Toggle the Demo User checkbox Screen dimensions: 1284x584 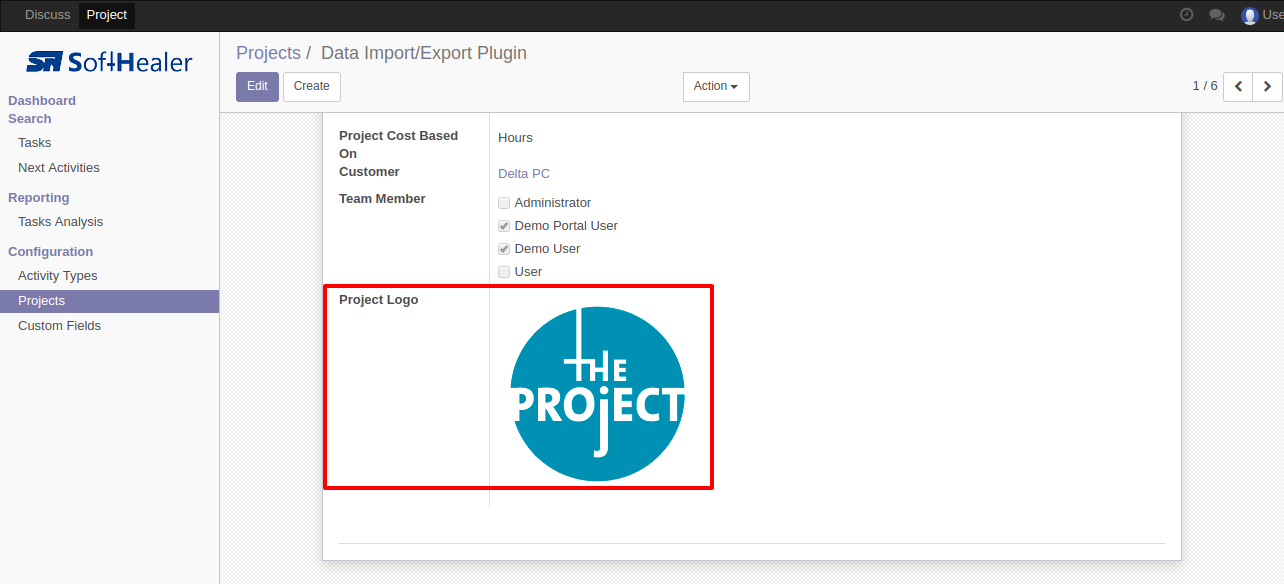(504, 249)
